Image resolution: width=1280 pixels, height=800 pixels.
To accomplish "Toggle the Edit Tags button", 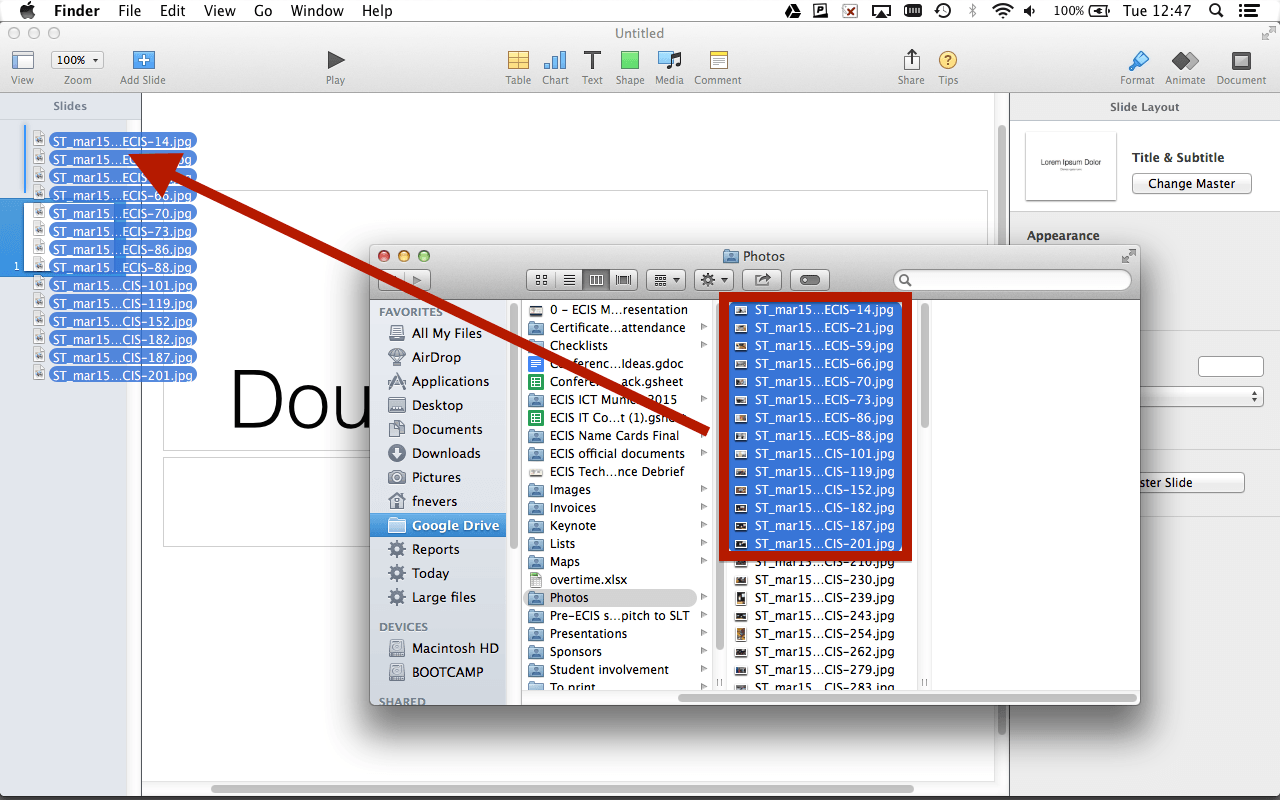I will 809,279.
